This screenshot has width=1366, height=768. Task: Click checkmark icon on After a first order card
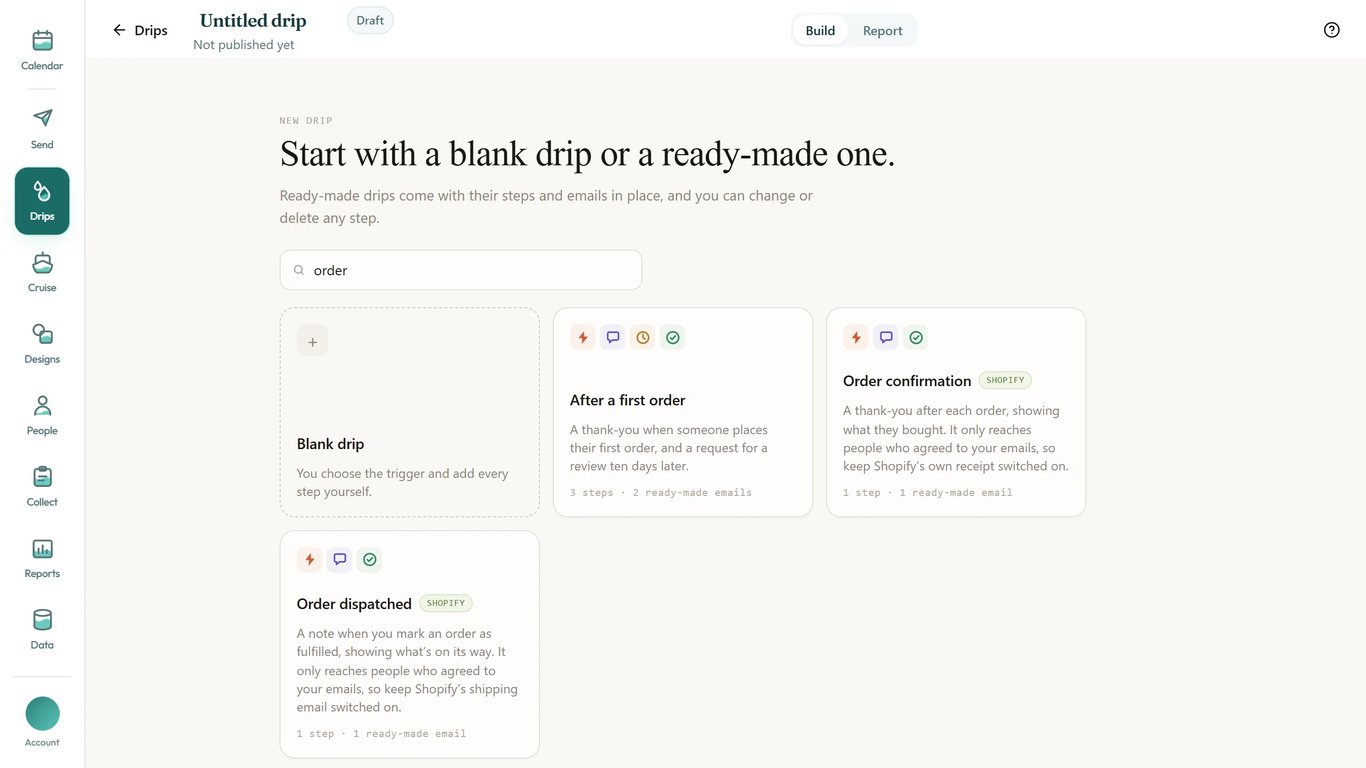[673, 338]
